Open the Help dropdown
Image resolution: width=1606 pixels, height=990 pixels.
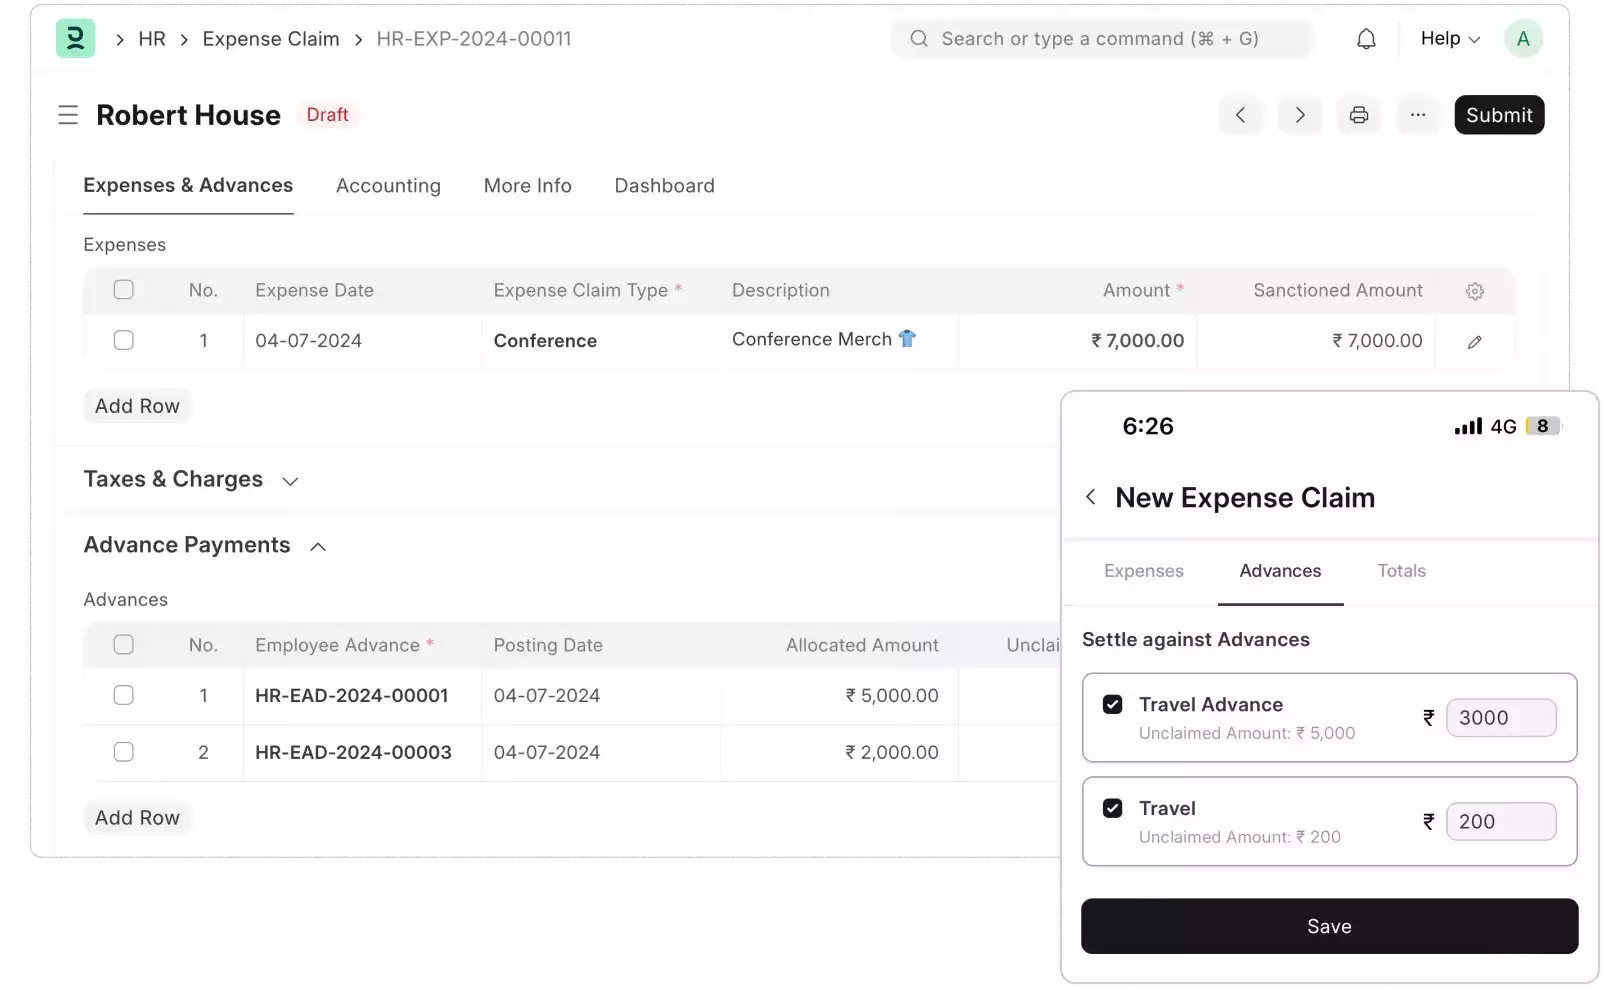point(1447,38)
